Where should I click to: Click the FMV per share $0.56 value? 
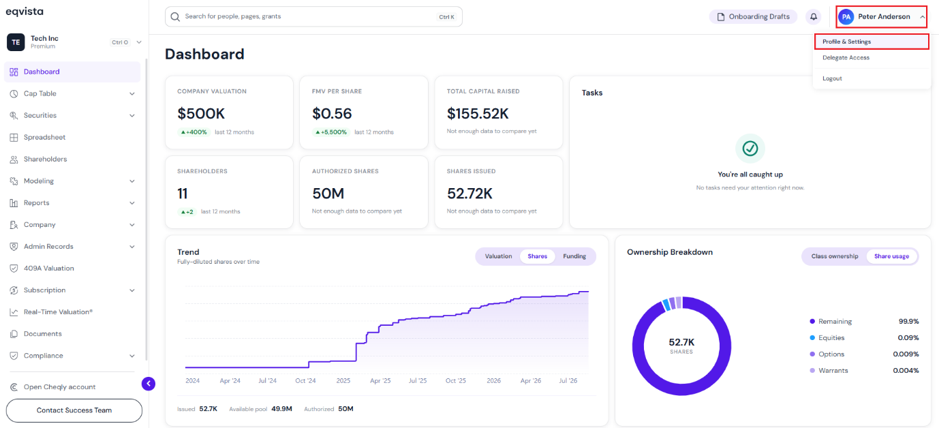[332, 113]
